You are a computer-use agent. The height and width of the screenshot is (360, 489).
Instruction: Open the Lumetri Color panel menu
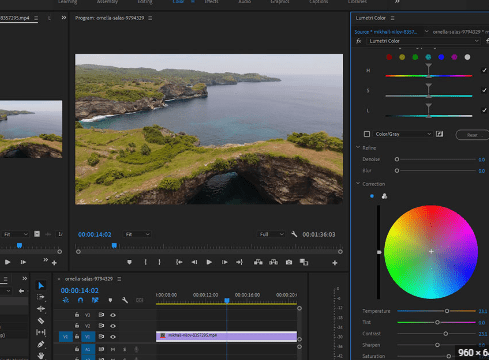pos(392,18)
